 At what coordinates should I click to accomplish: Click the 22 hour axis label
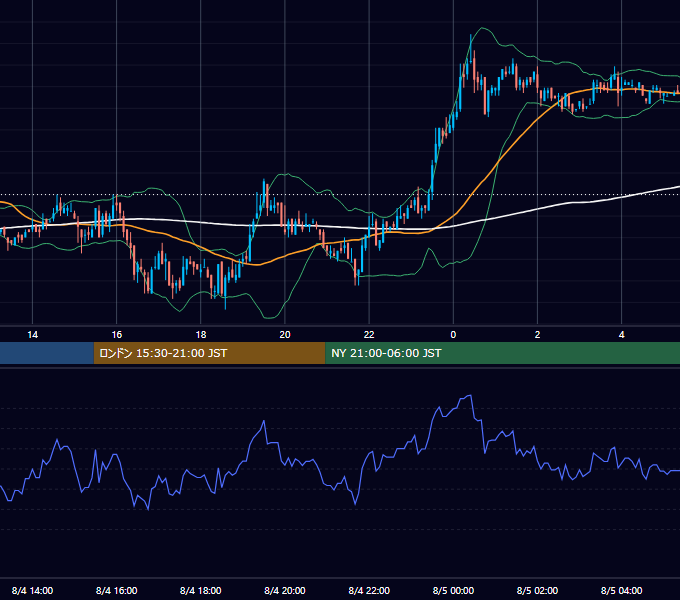pos(369,335)
